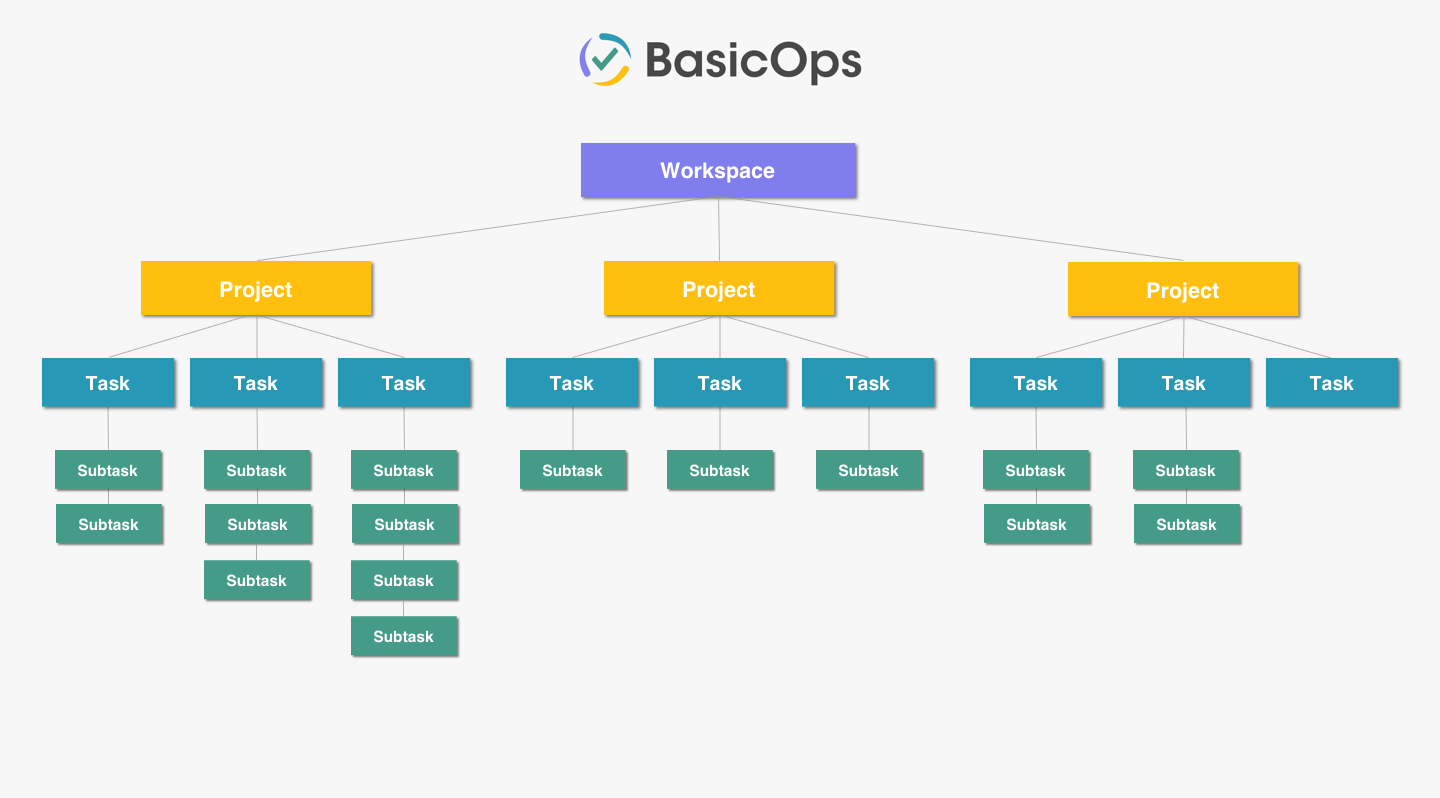Viewport: 1440px width, 798px height.
Task: Click the bottom Subtask of the four-subtask column
Action: pos(404,636)
